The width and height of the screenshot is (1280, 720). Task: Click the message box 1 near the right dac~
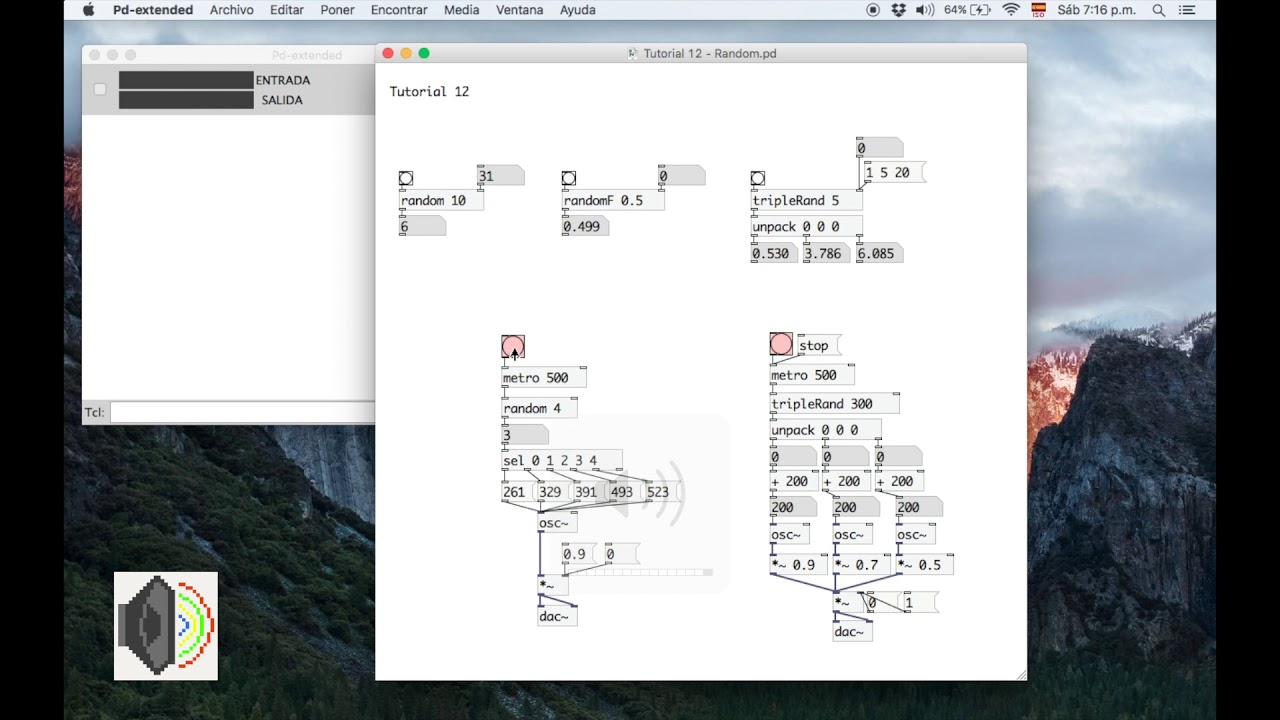click(920, 603)
